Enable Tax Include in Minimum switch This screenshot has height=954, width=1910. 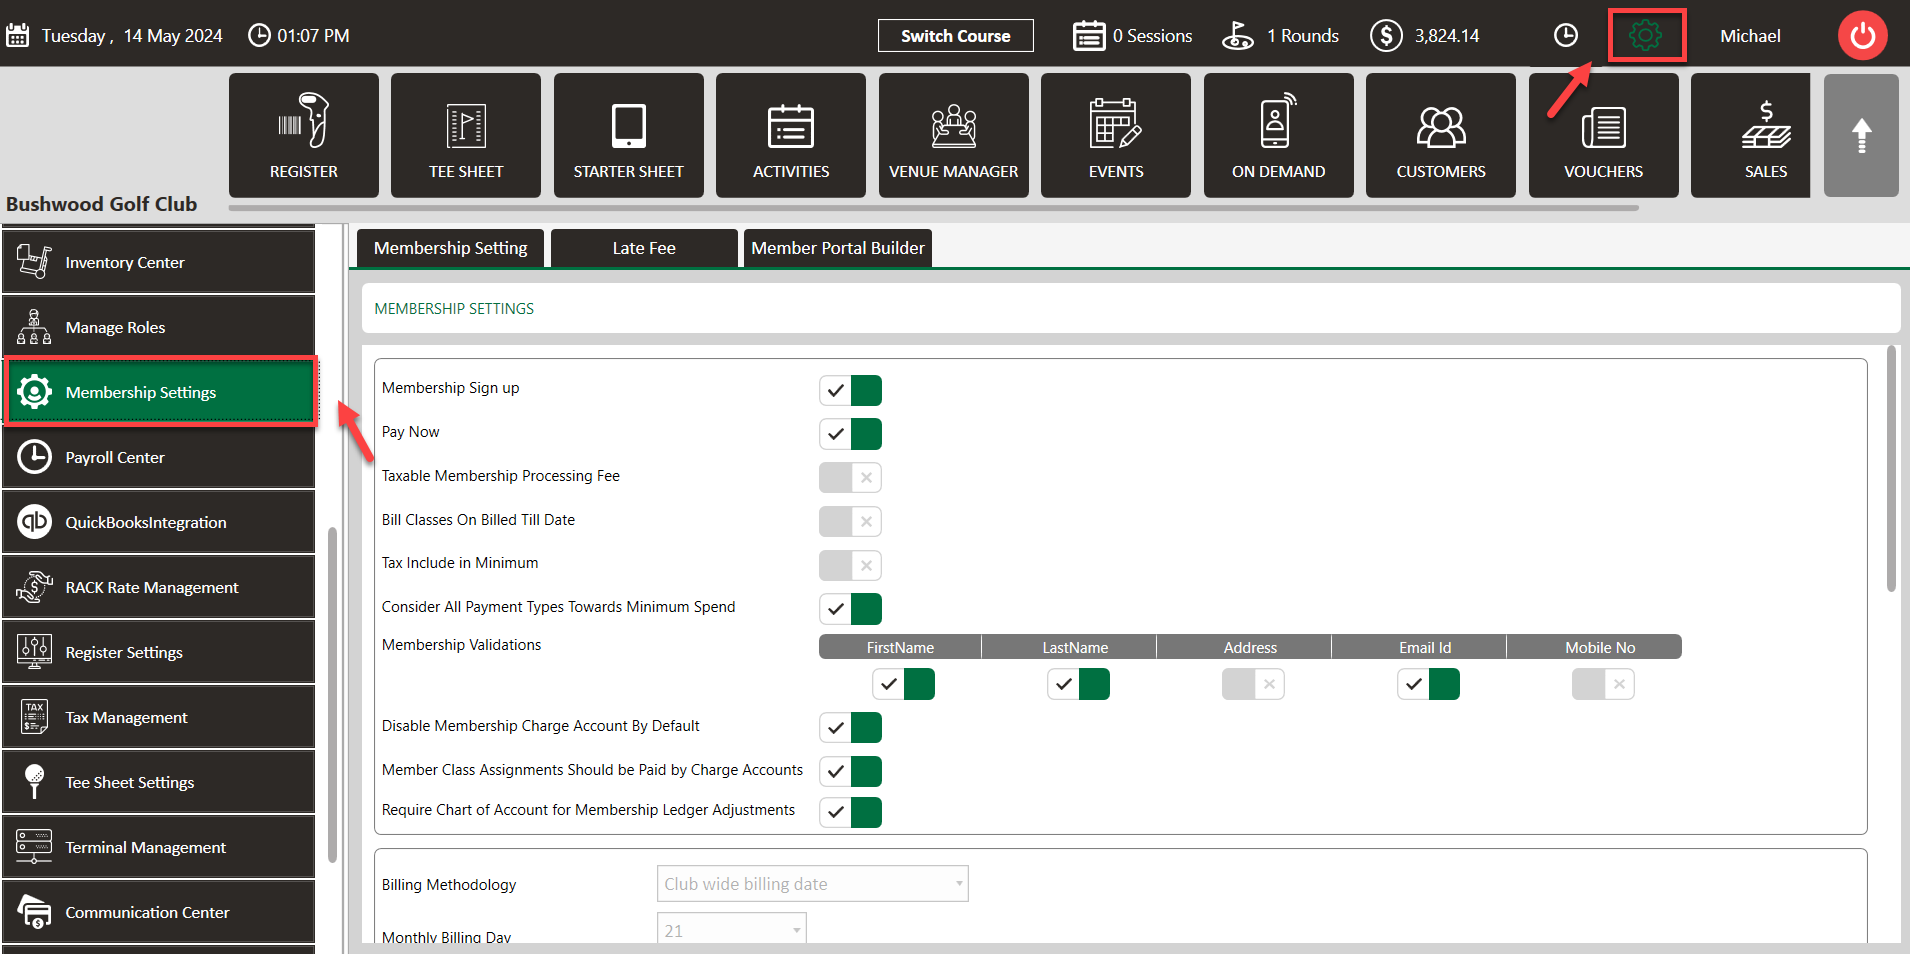pos(850,565)
